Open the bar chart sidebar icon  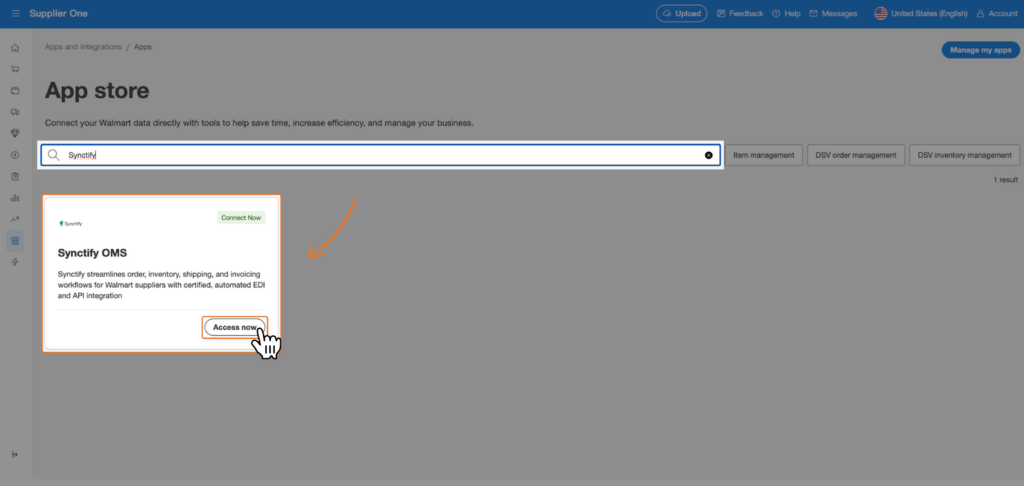pos(15,198)
